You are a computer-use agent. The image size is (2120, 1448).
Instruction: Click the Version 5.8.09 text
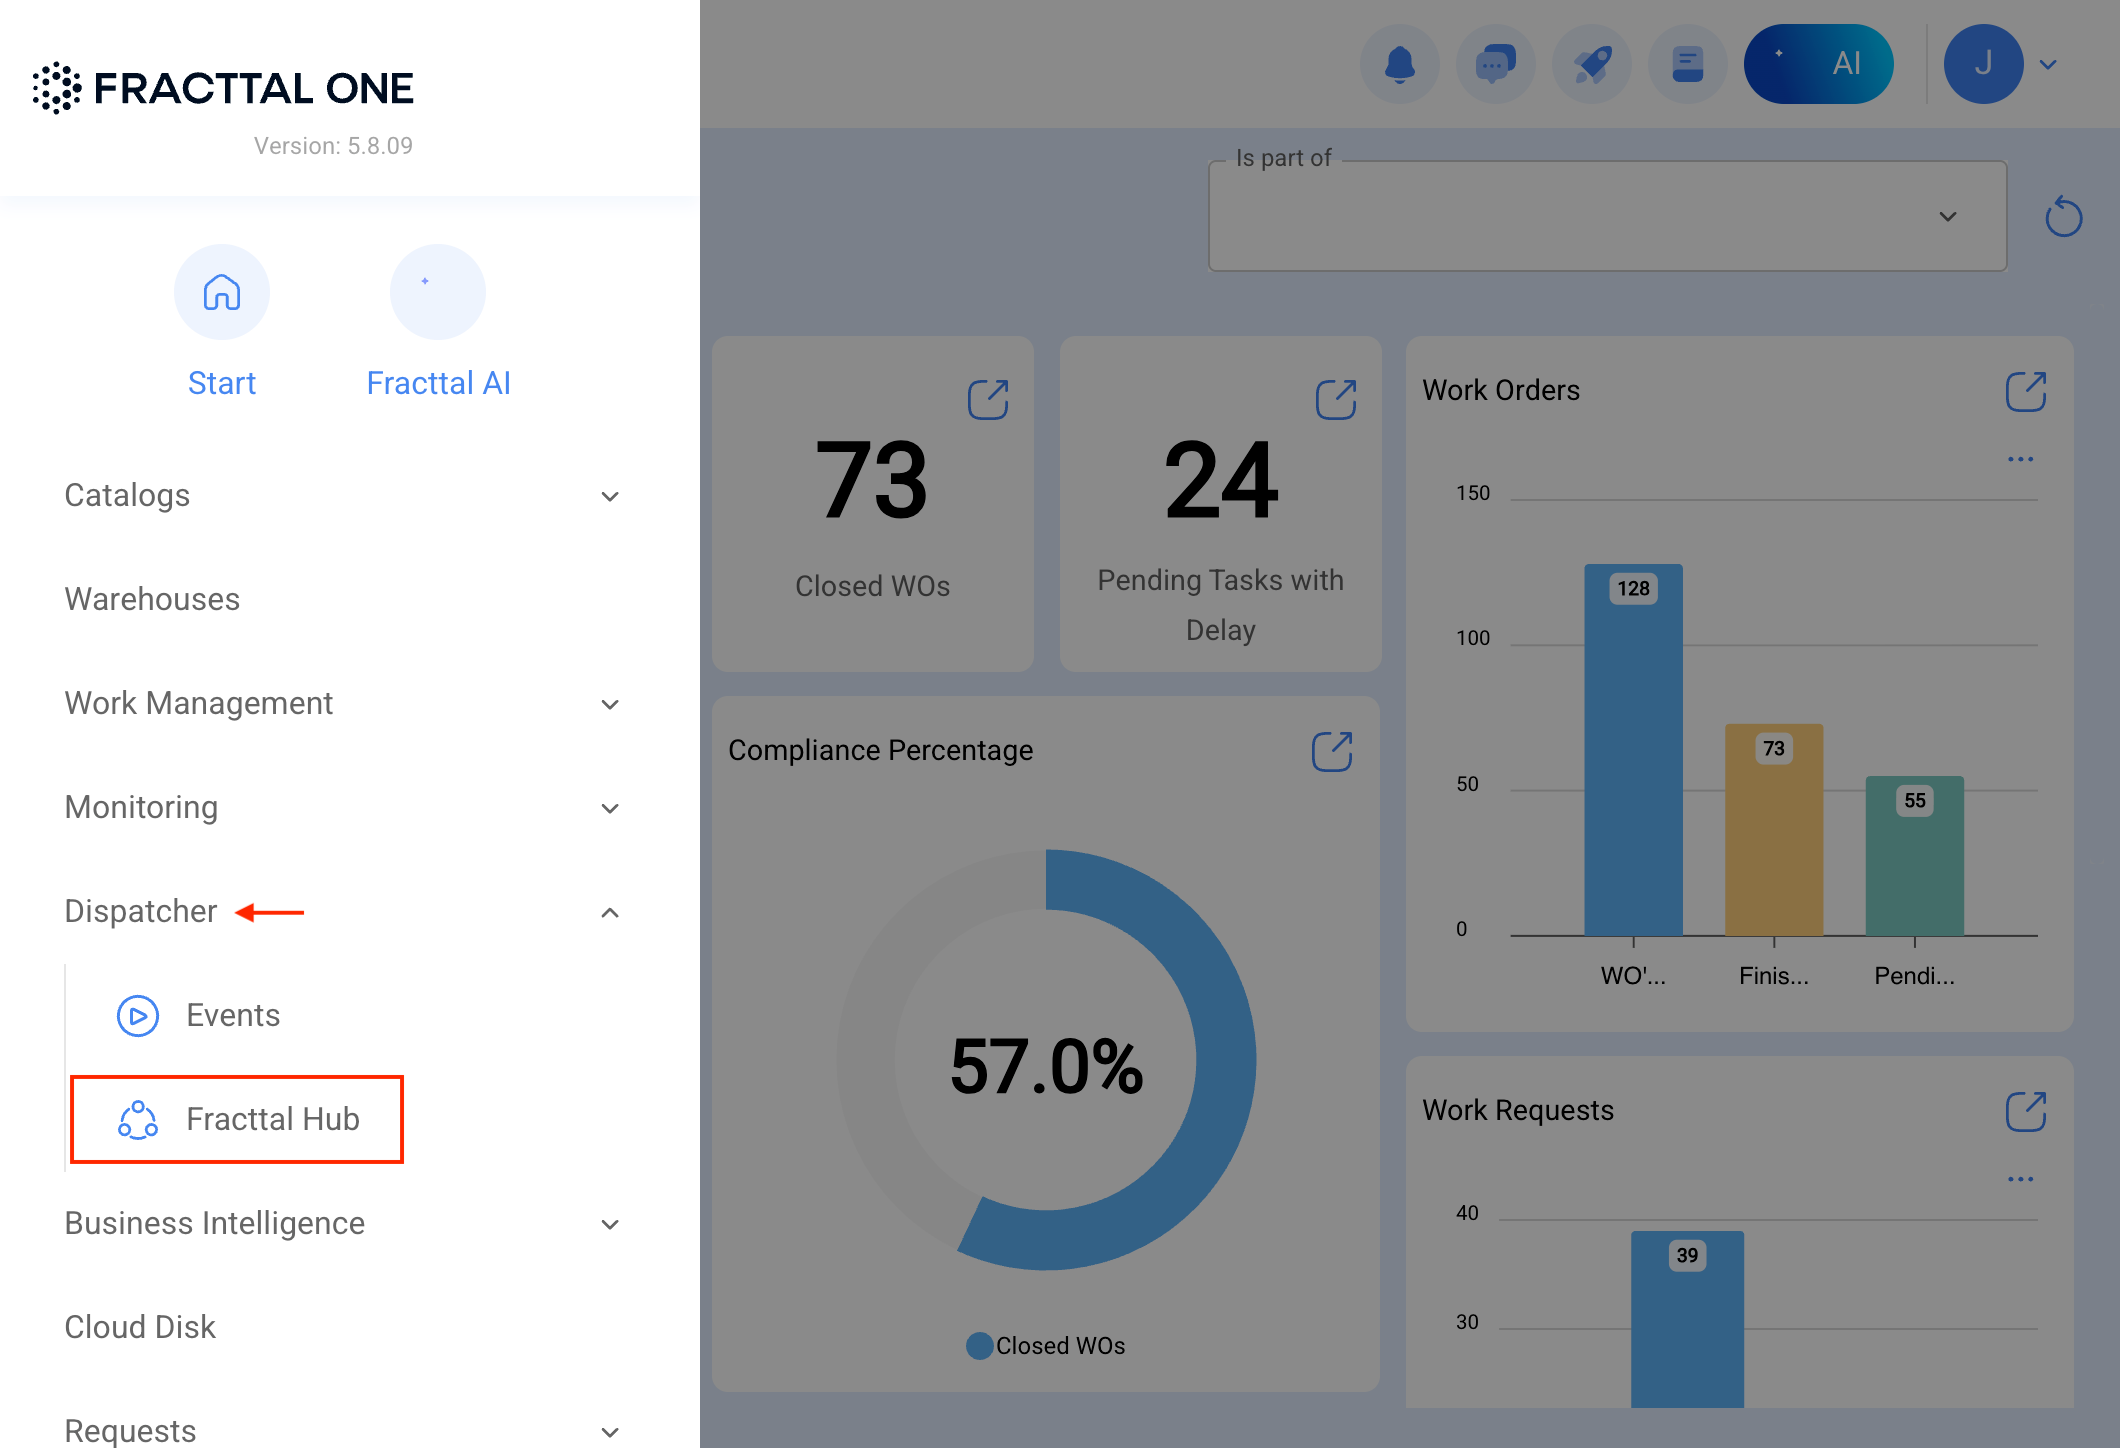[x=333, y=146]
